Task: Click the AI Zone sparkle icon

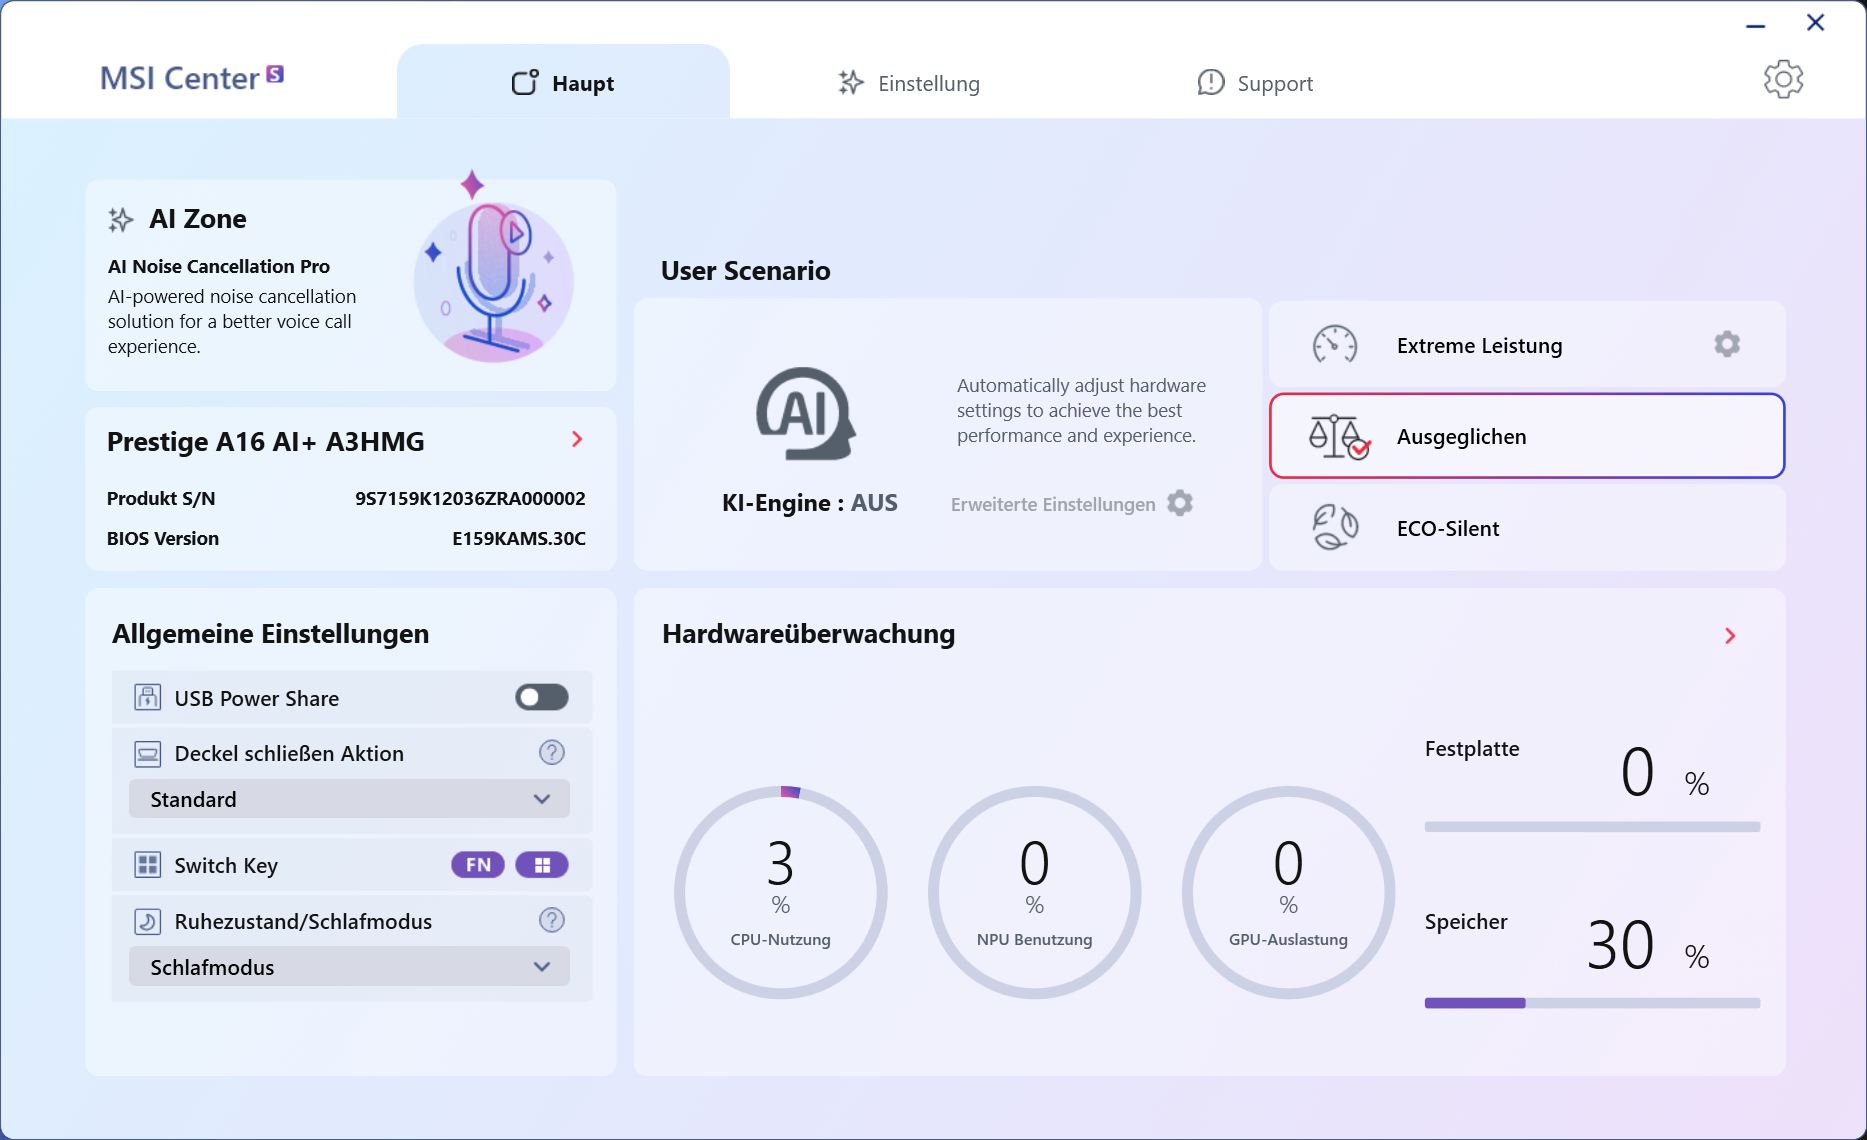Action: coord(121,220)
